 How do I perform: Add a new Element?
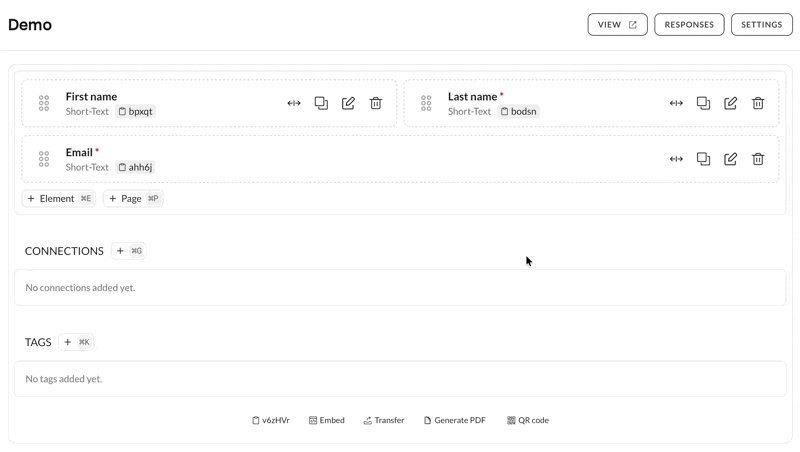click(x=59, y=199)
